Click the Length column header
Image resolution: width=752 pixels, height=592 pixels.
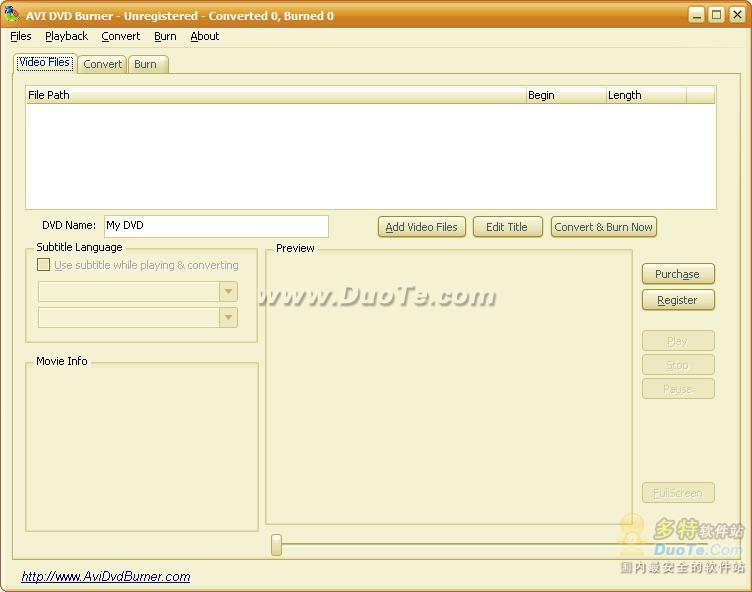[x=646, y=95]
